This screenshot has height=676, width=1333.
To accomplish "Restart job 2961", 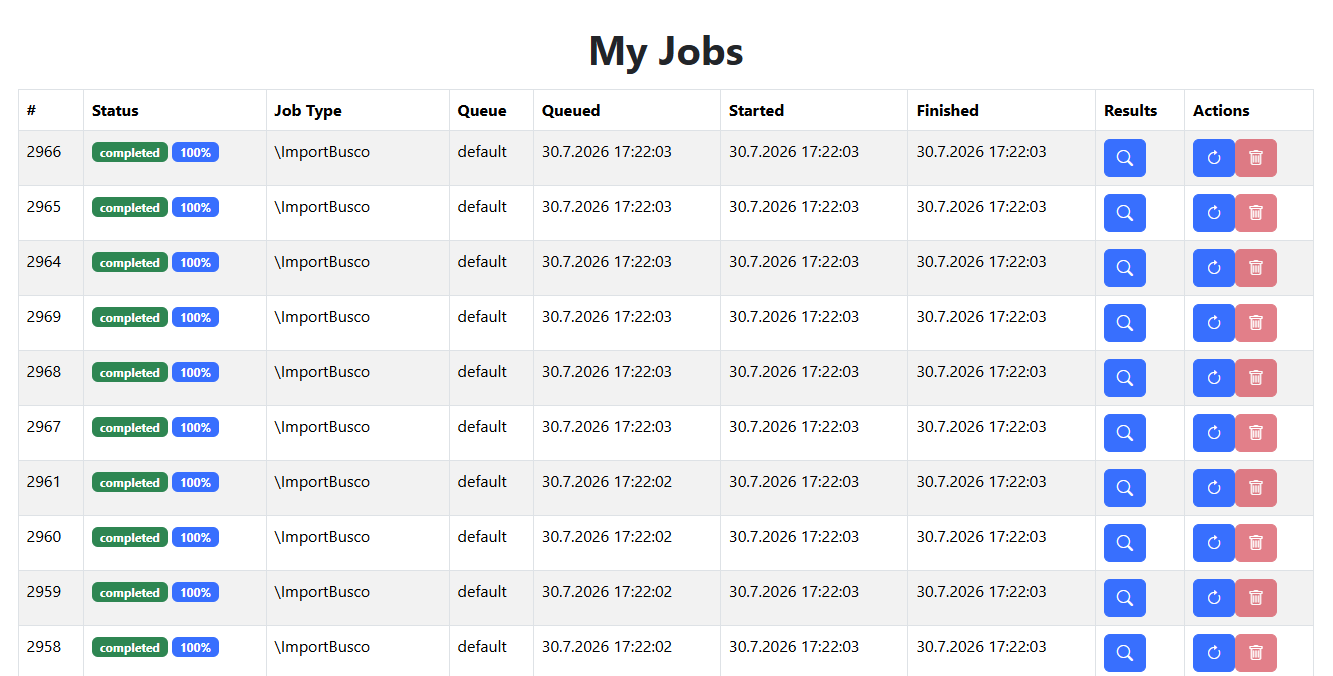I will coord(1214,488).
